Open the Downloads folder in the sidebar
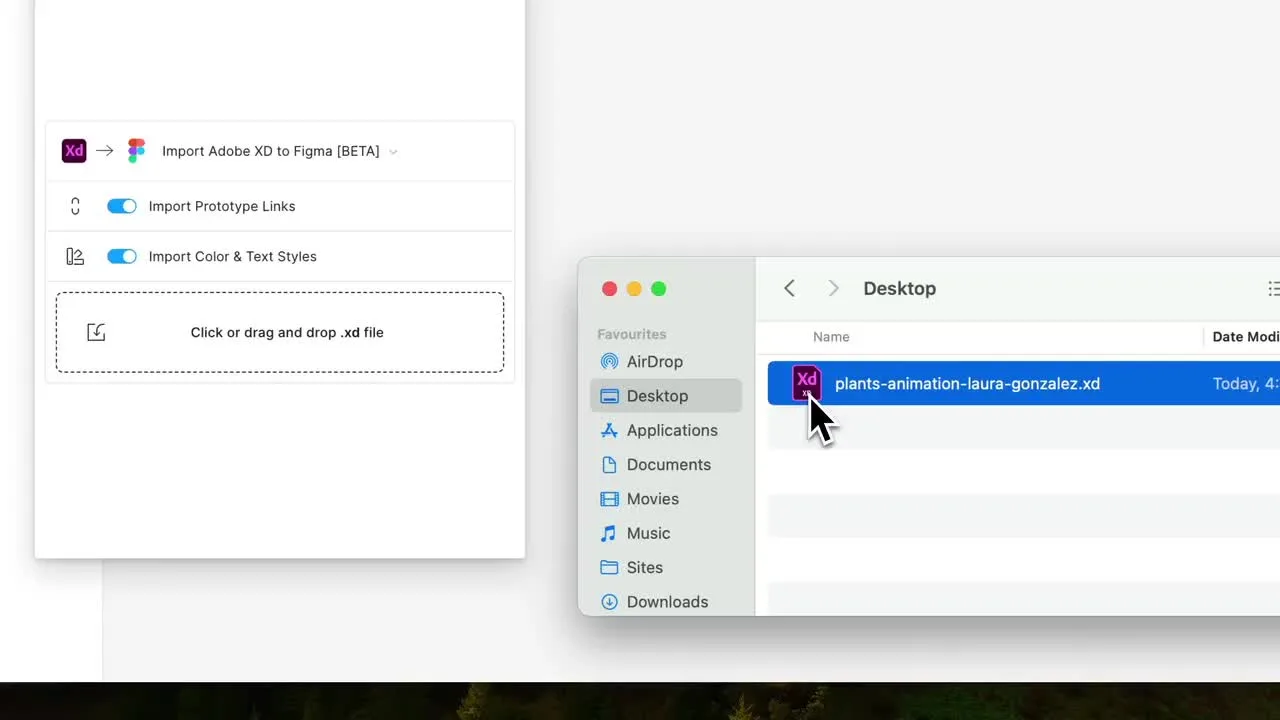Image resolution: width=1280 pixels, height=720 pixels. click(667, 601)
